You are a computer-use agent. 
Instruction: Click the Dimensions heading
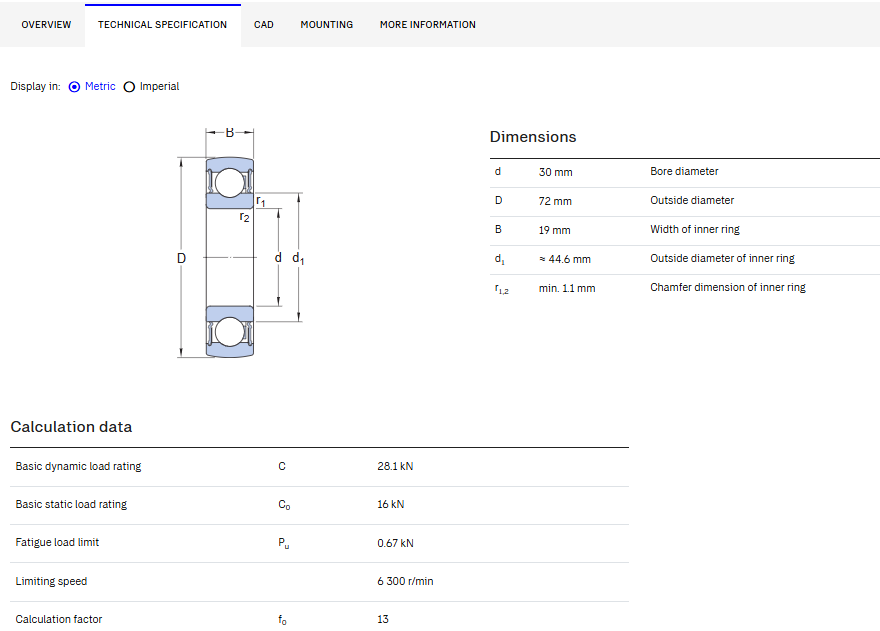click(x=533, y=137)
